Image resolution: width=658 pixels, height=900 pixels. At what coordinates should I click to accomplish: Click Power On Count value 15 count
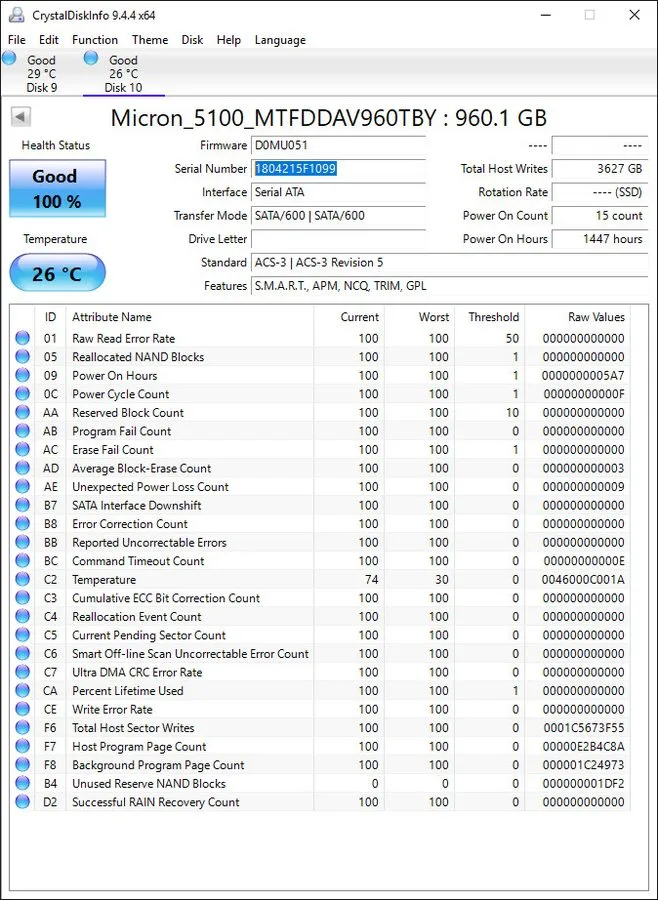[x=600, y=216]
